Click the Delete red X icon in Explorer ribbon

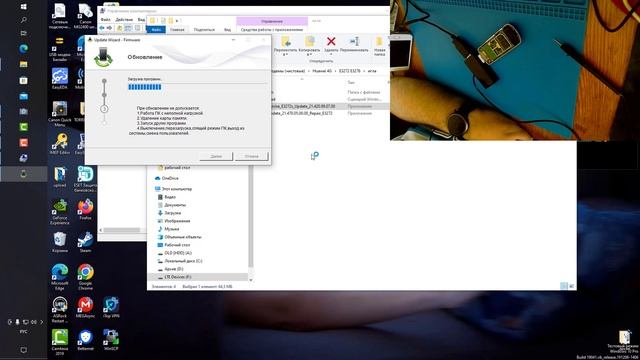click(331, 41)
